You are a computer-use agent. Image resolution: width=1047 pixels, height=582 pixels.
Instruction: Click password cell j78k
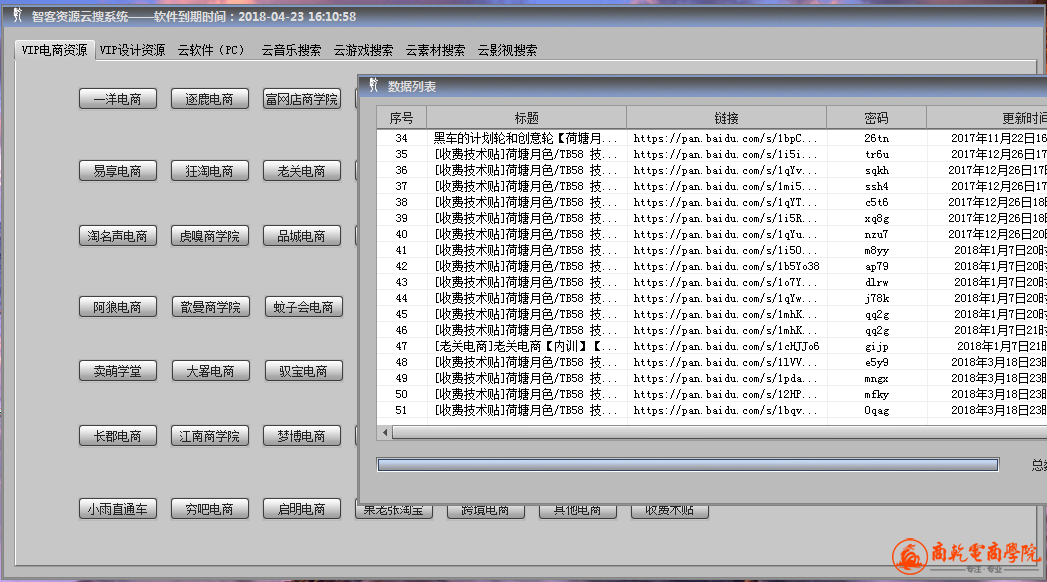[x=877, y=298]
